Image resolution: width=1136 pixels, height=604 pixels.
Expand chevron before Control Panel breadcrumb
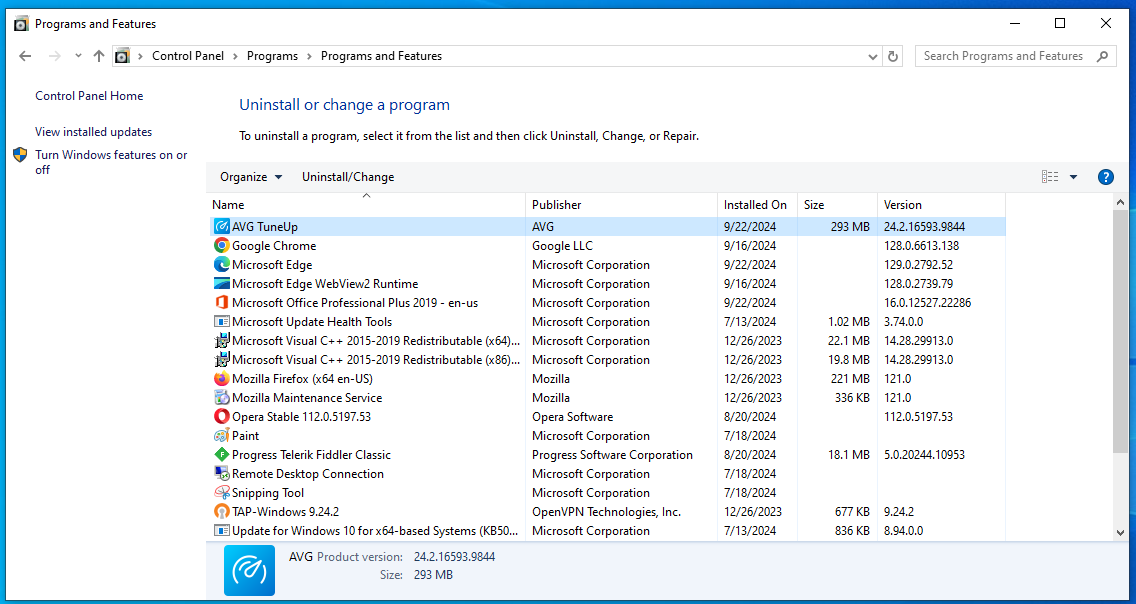(141, 56)
